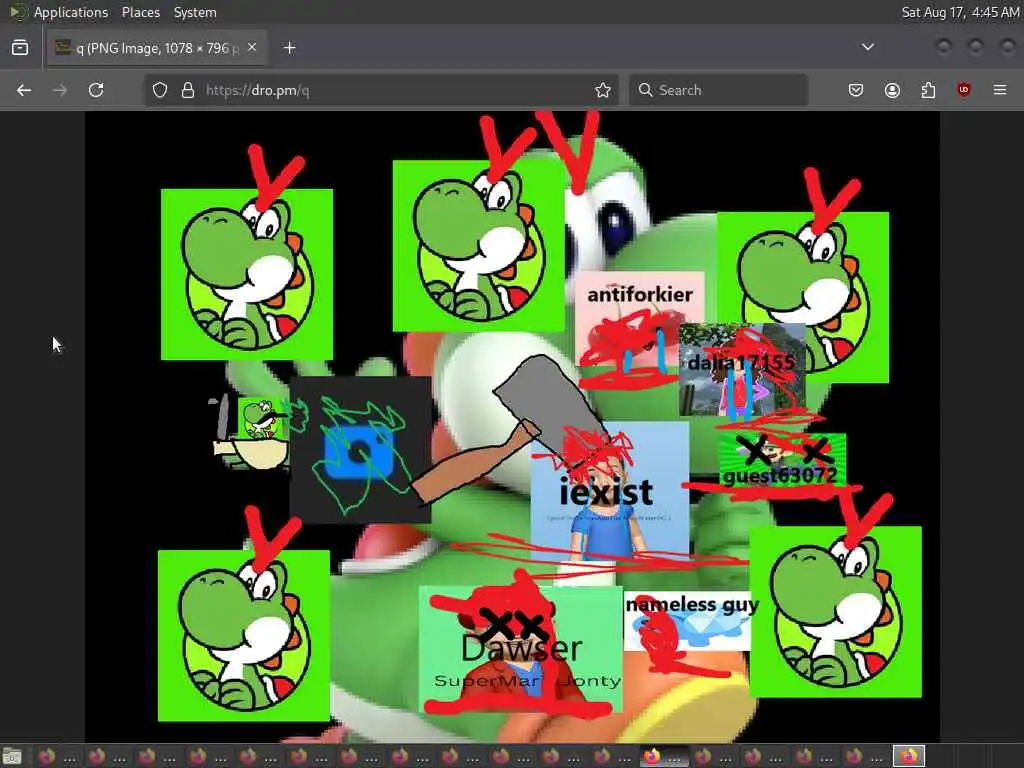The height and width of the screenshot is (768, 1024).
Task: Open the System menu
Action: point(195,12)
